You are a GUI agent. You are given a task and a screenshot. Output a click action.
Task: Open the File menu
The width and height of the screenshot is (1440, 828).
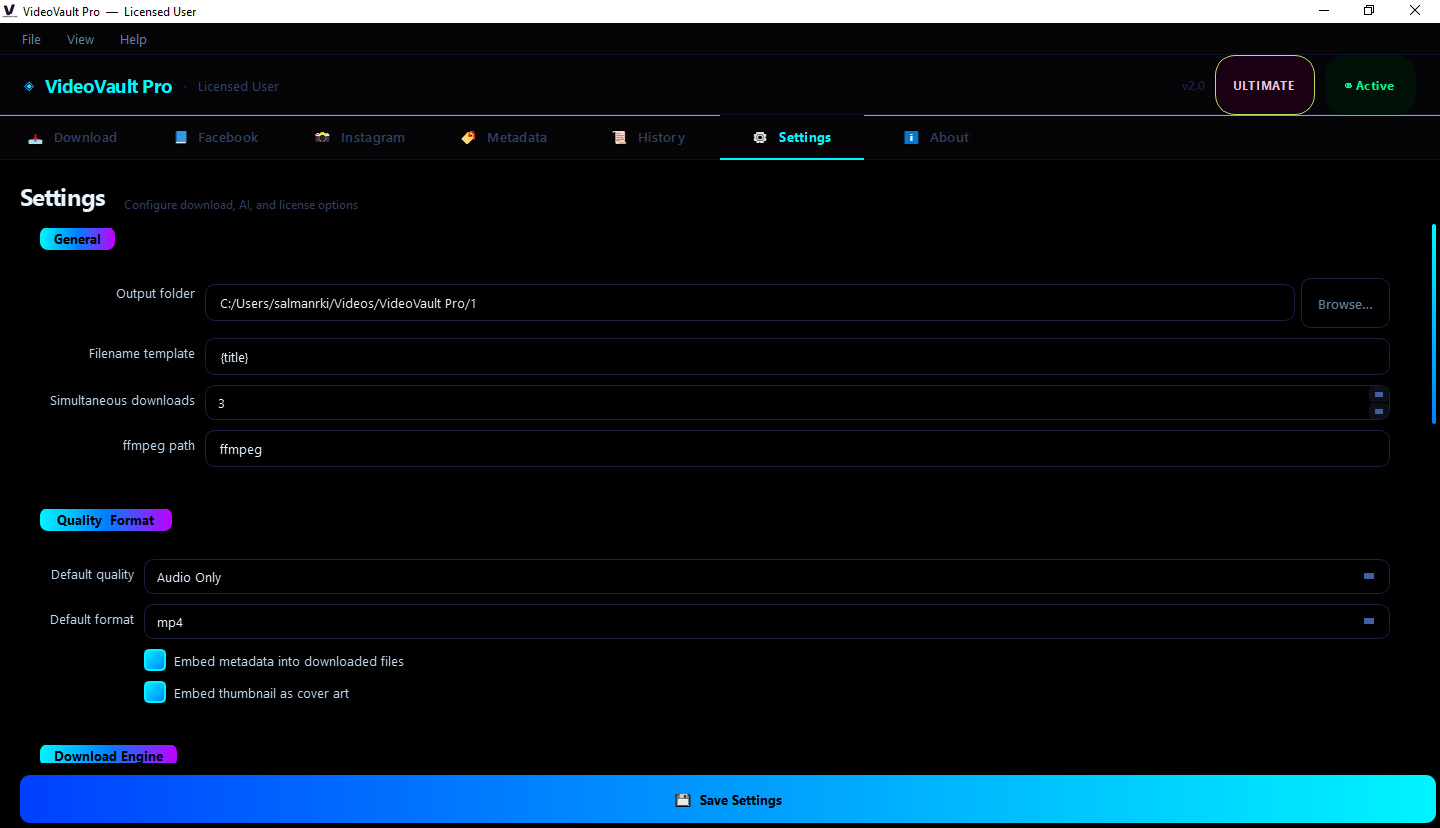pyautogui.click(x=31, y=40)
